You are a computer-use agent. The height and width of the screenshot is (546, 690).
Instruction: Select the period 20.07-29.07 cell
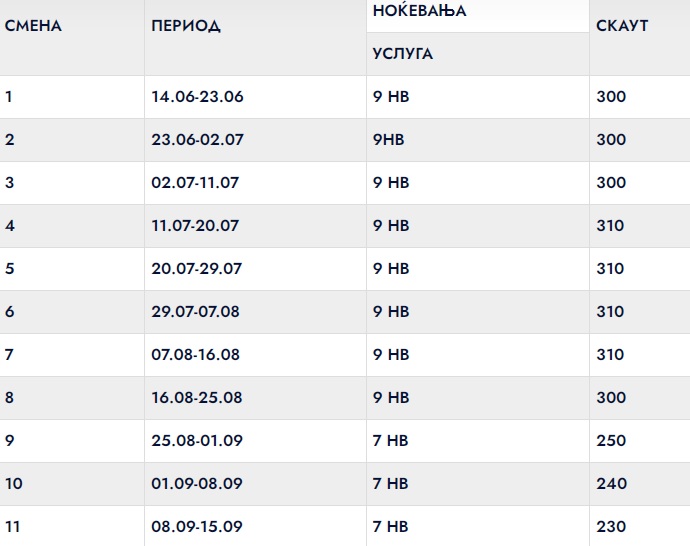[197, 269]
